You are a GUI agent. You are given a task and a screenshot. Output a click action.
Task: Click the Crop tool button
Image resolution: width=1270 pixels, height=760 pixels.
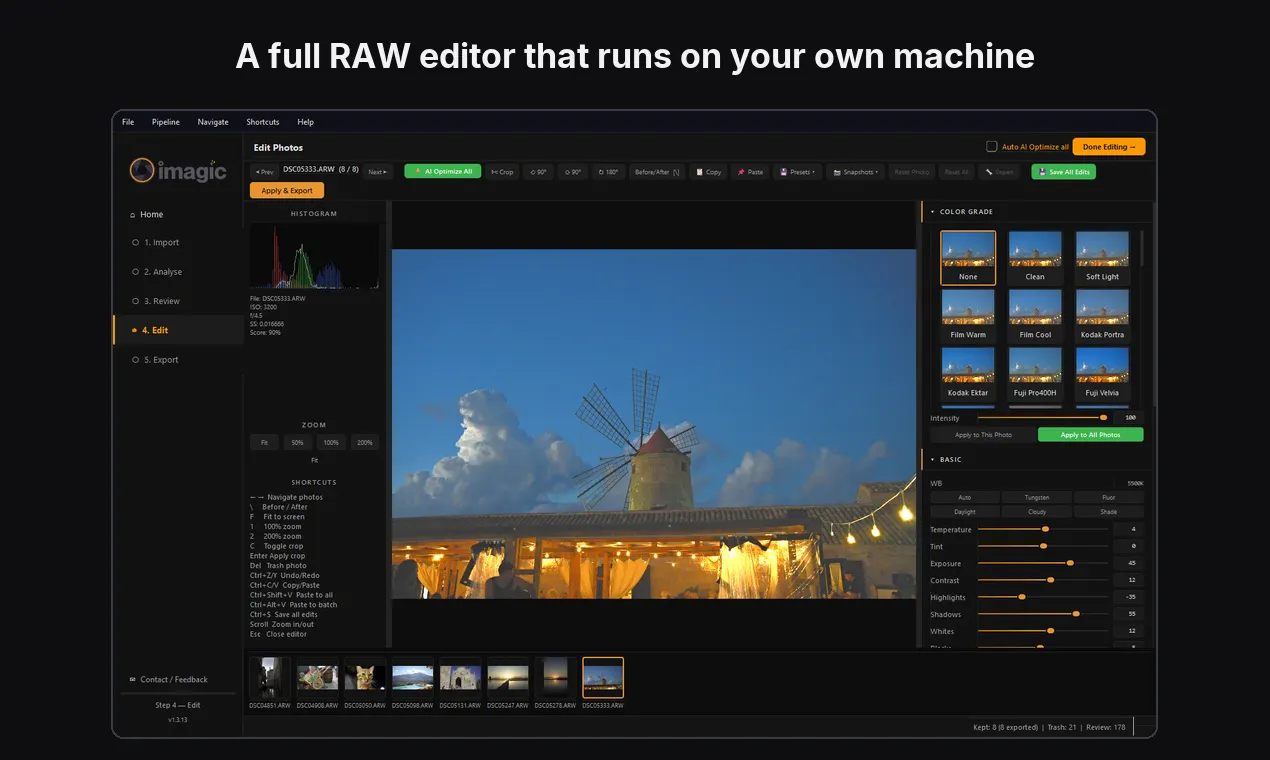click(503, 172)
